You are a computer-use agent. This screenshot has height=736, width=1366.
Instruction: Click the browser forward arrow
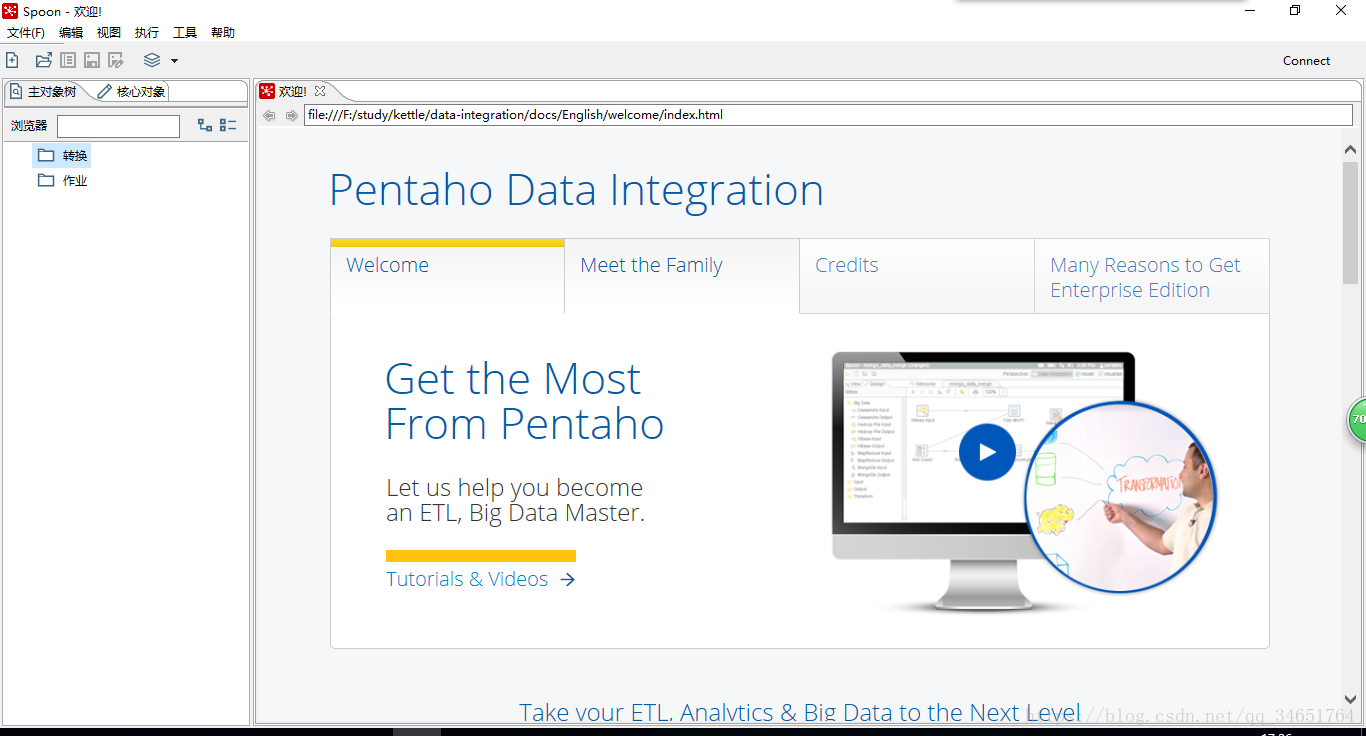pos(291,115)
